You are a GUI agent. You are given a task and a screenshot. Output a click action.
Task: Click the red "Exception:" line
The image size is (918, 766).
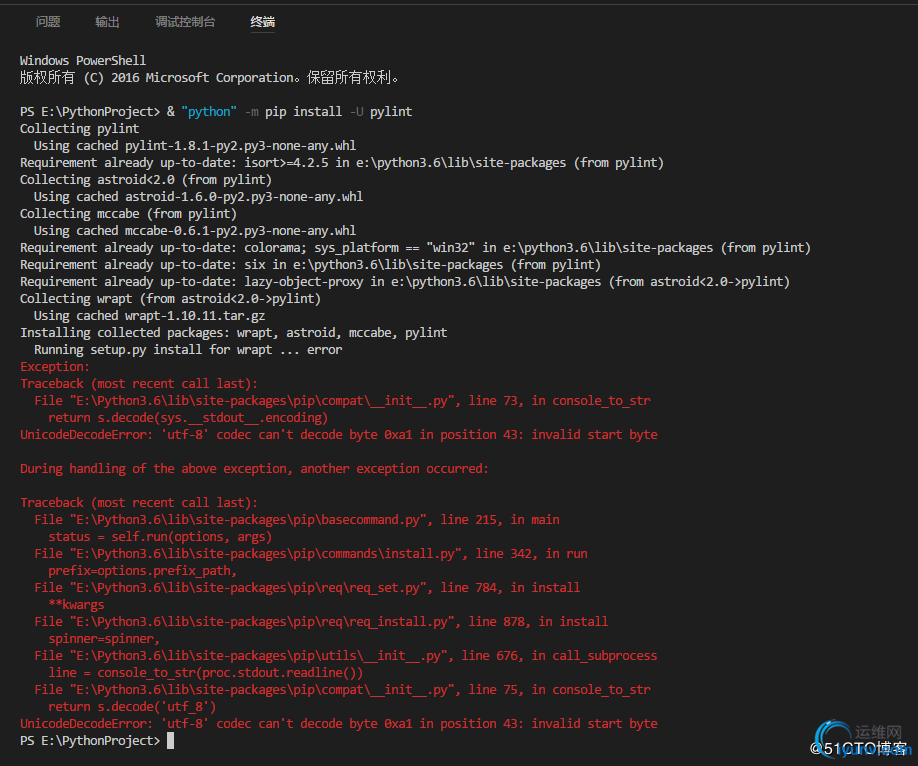pos(55,366)
